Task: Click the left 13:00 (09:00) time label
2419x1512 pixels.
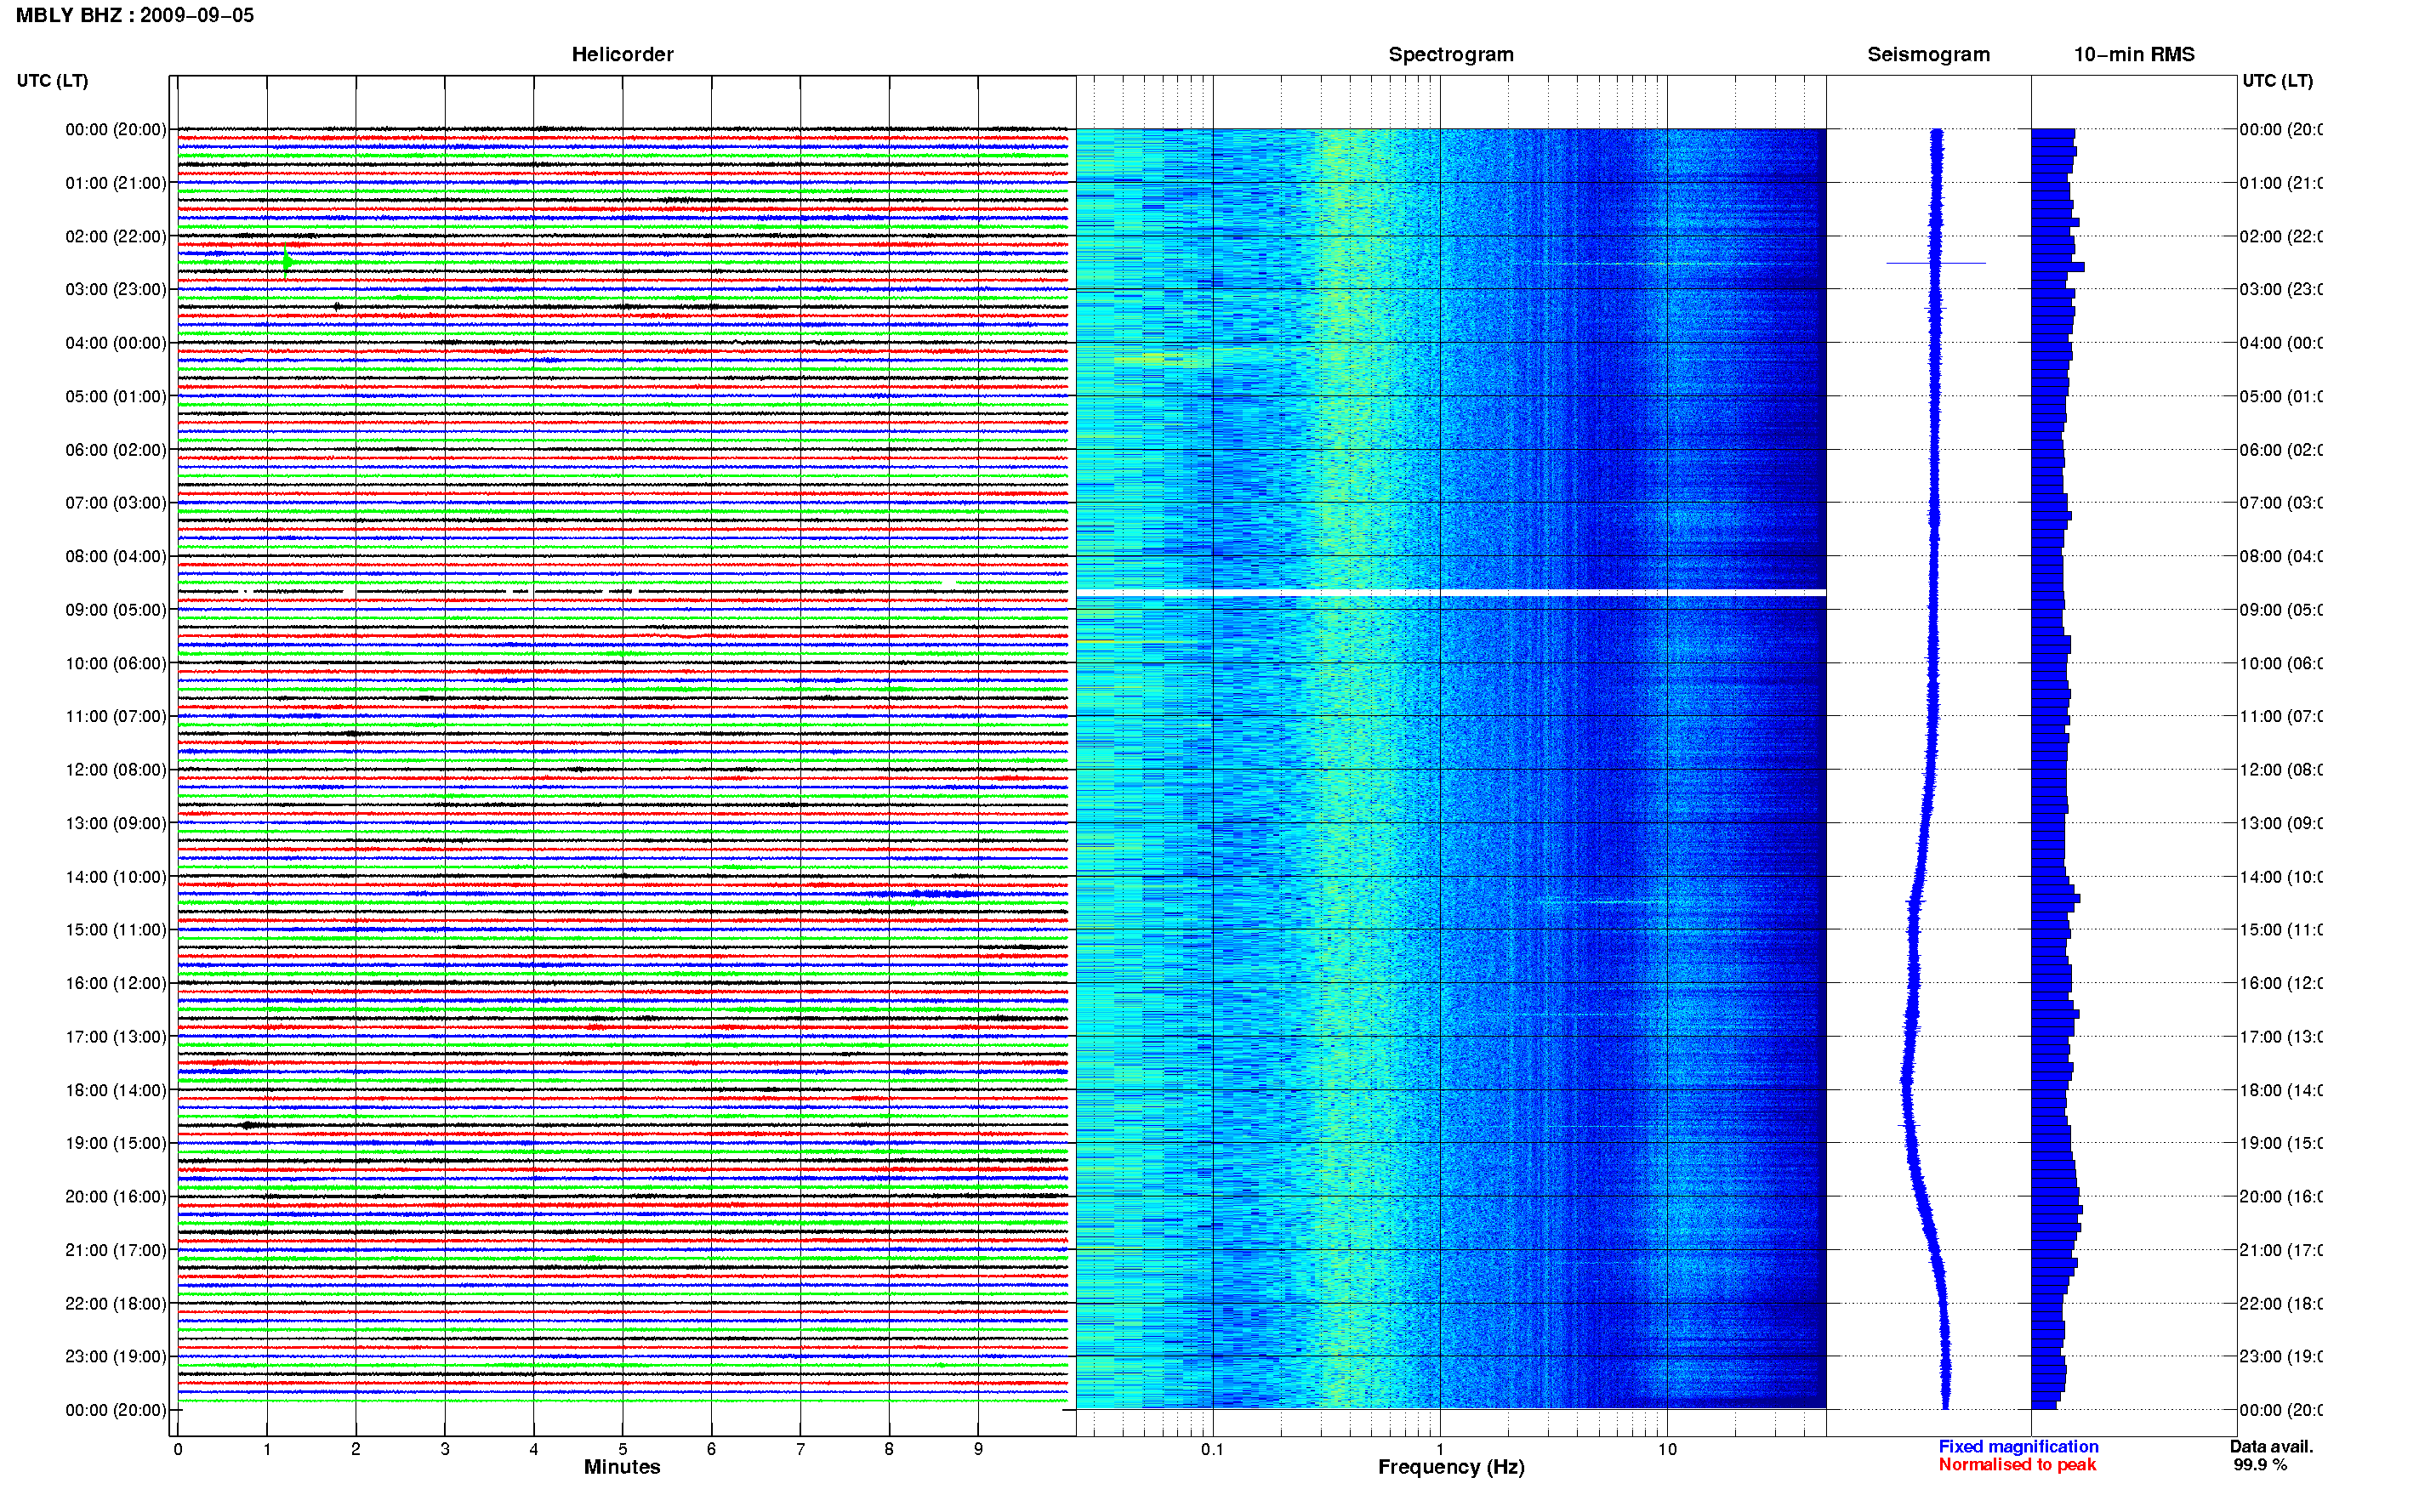Action: (x=116, y=823)
